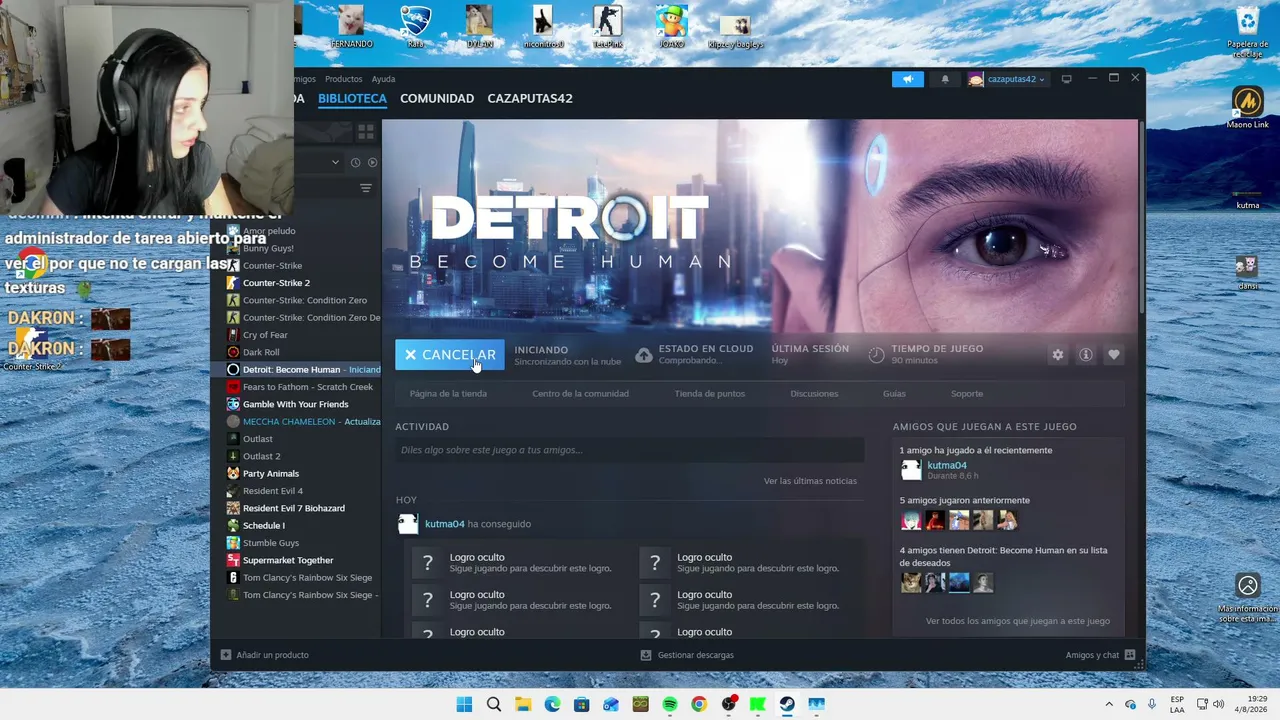Open Windows taskbar search

(x=494, y=704)
